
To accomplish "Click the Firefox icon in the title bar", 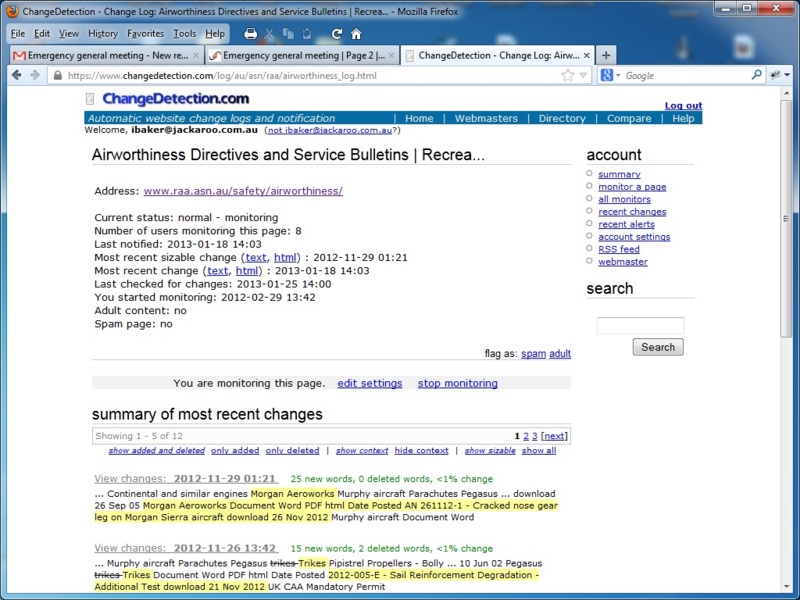I will [12, 11].
